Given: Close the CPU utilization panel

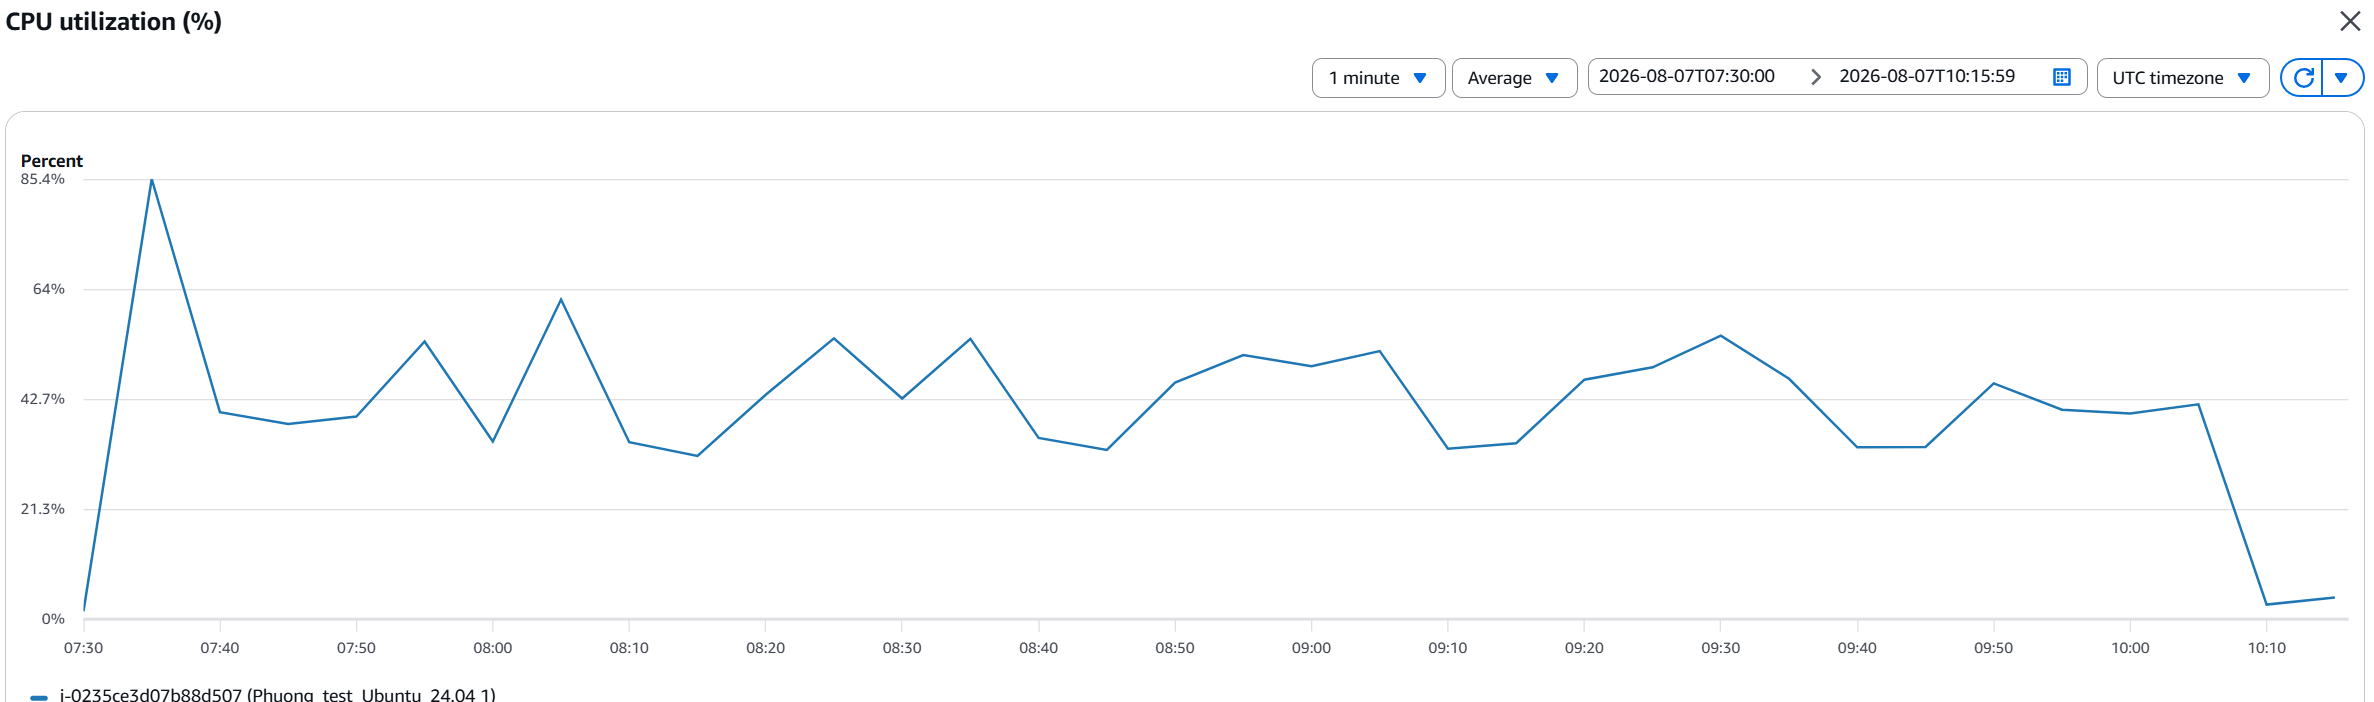Looking at the screenshot, I should coord(2350,21).
